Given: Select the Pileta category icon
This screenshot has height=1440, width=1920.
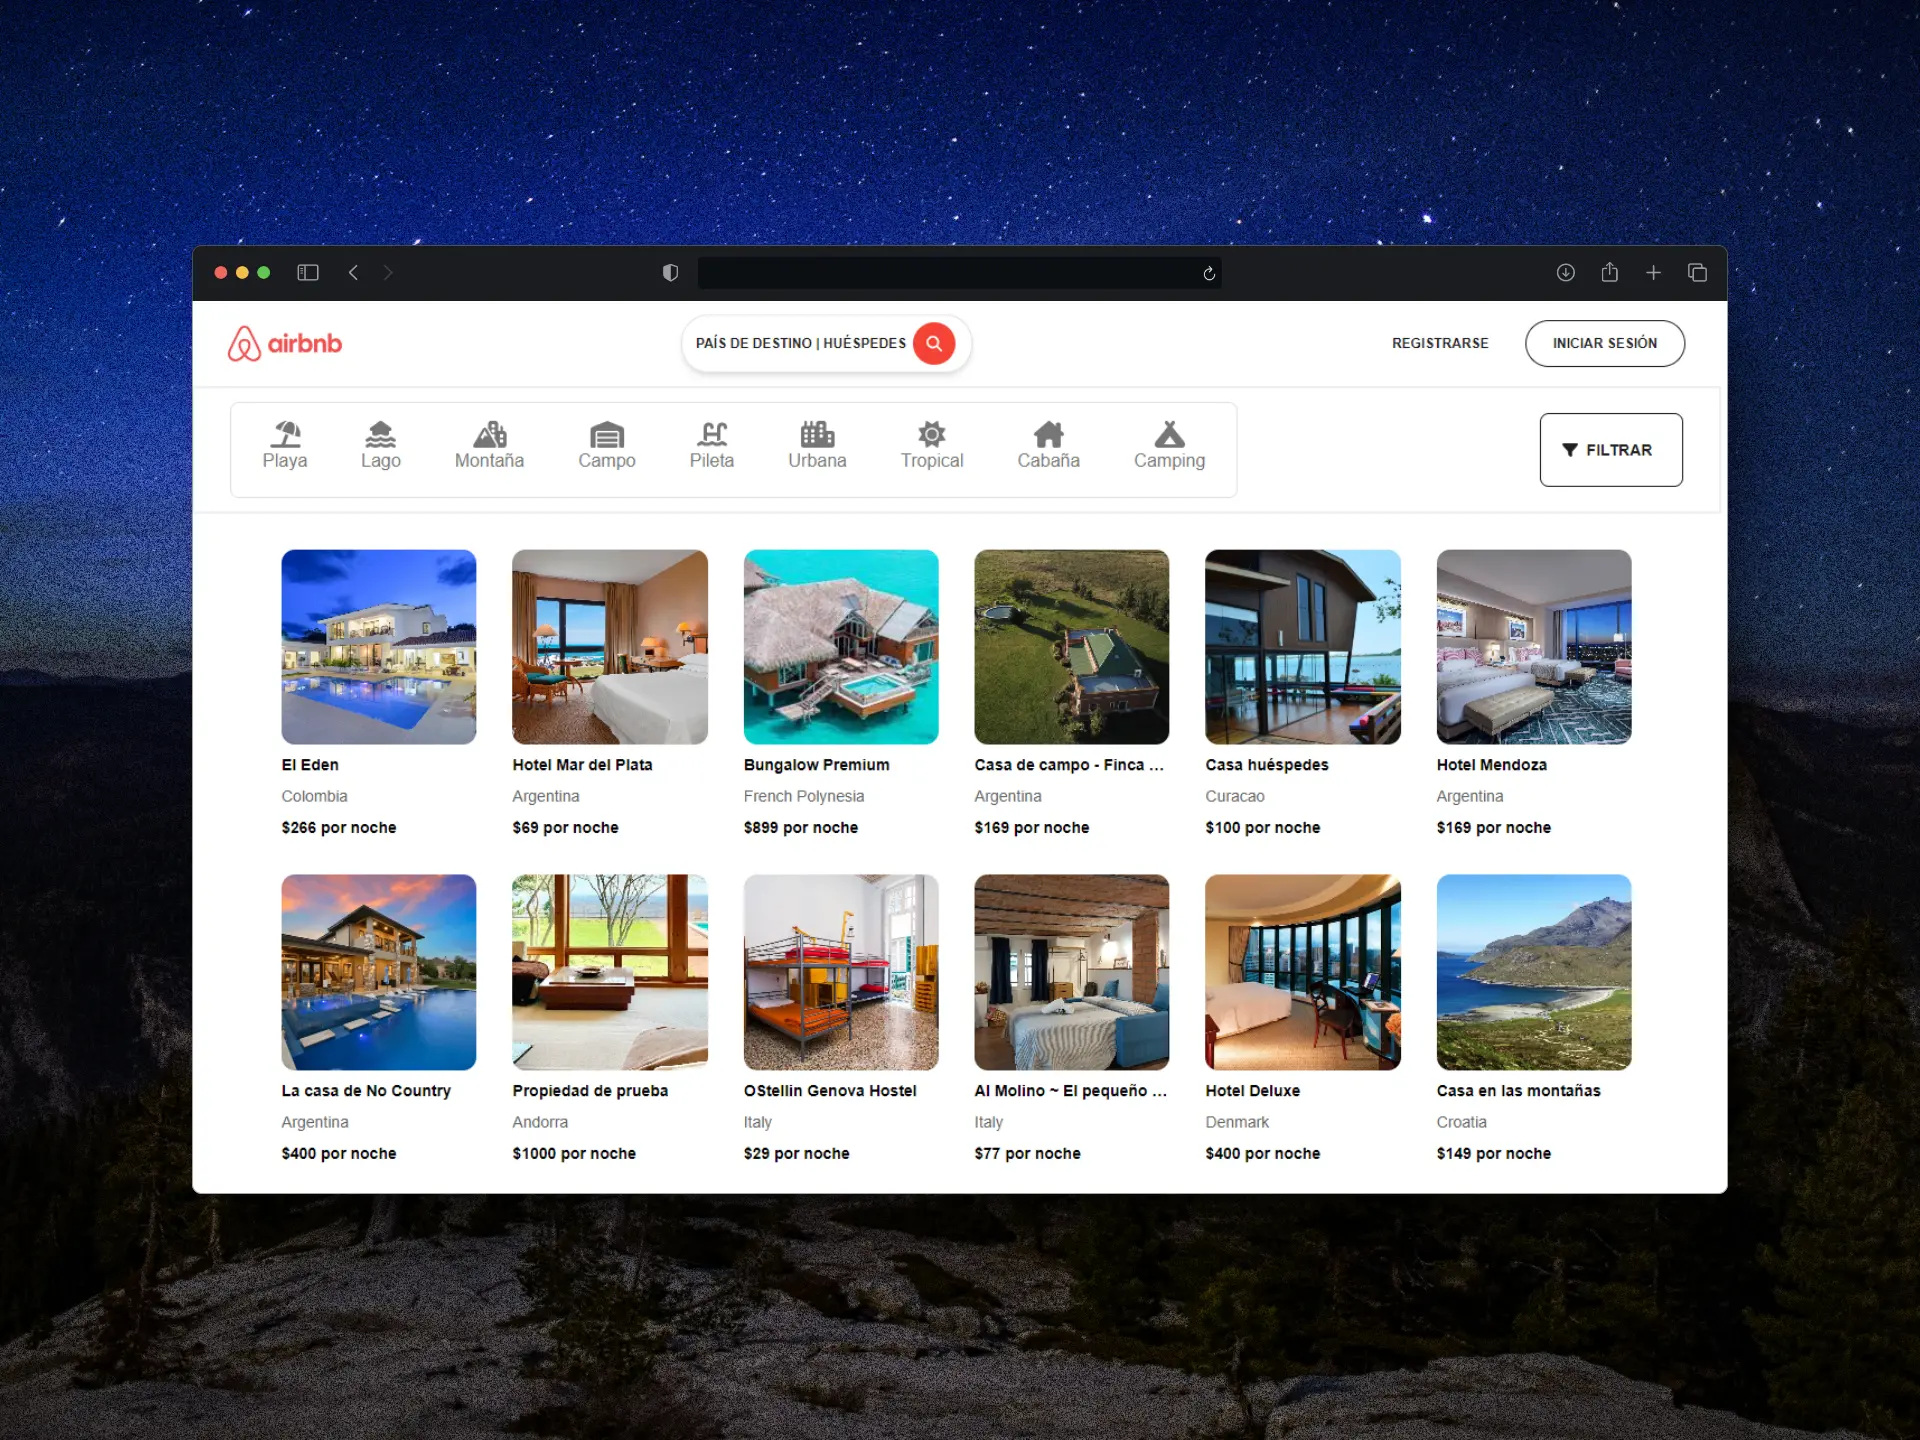Looking at the screenshot, I should (712, 434).
